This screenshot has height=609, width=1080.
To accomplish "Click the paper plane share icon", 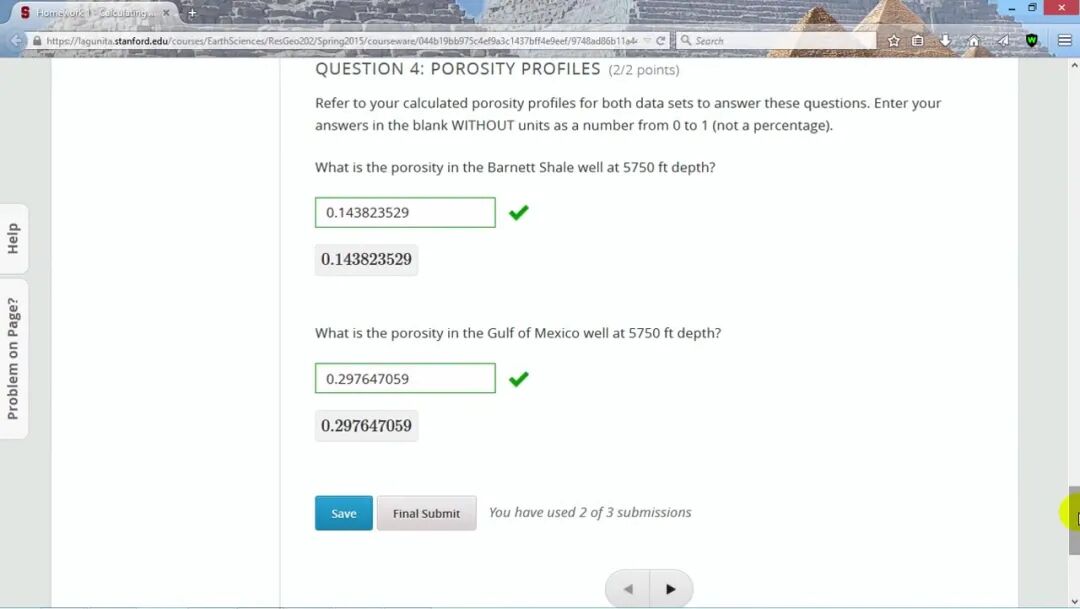I will (x=1003, y=41).
